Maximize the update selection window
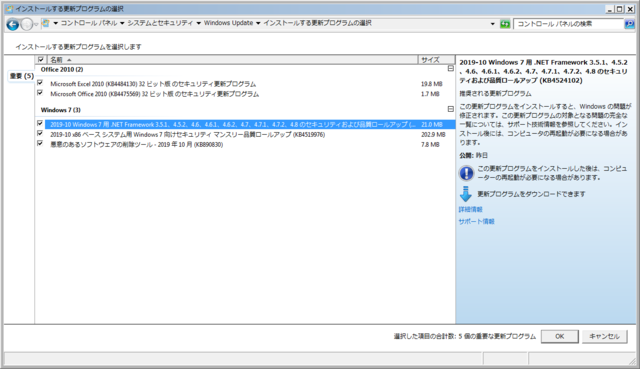 point(620,9)
